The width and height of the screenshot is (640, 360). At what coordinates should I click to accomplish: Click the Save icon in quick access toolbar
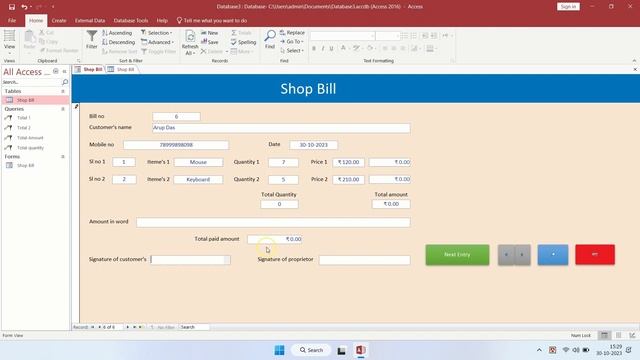pyautogui.click(x=11, y=7)
